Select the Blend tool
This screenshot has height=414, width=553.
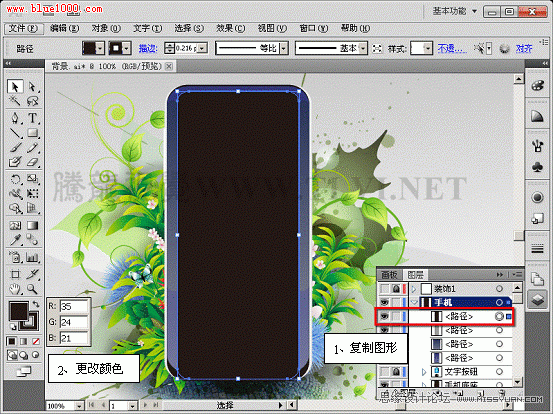[32, 240]
